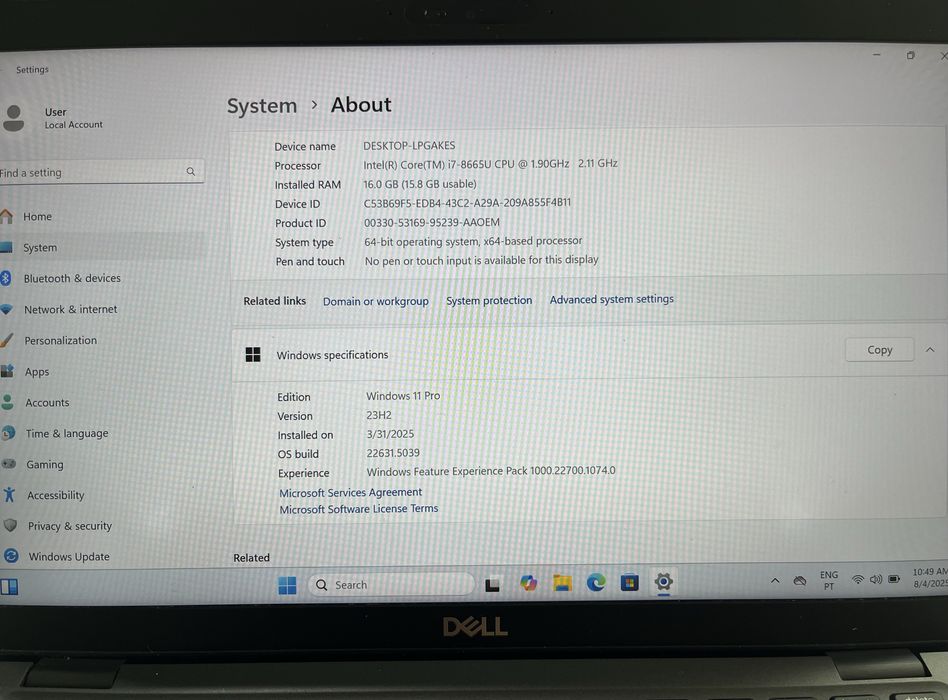Click the User local account profile picture
This screenshot has height=700, width=948.
(x=13, y=118)
